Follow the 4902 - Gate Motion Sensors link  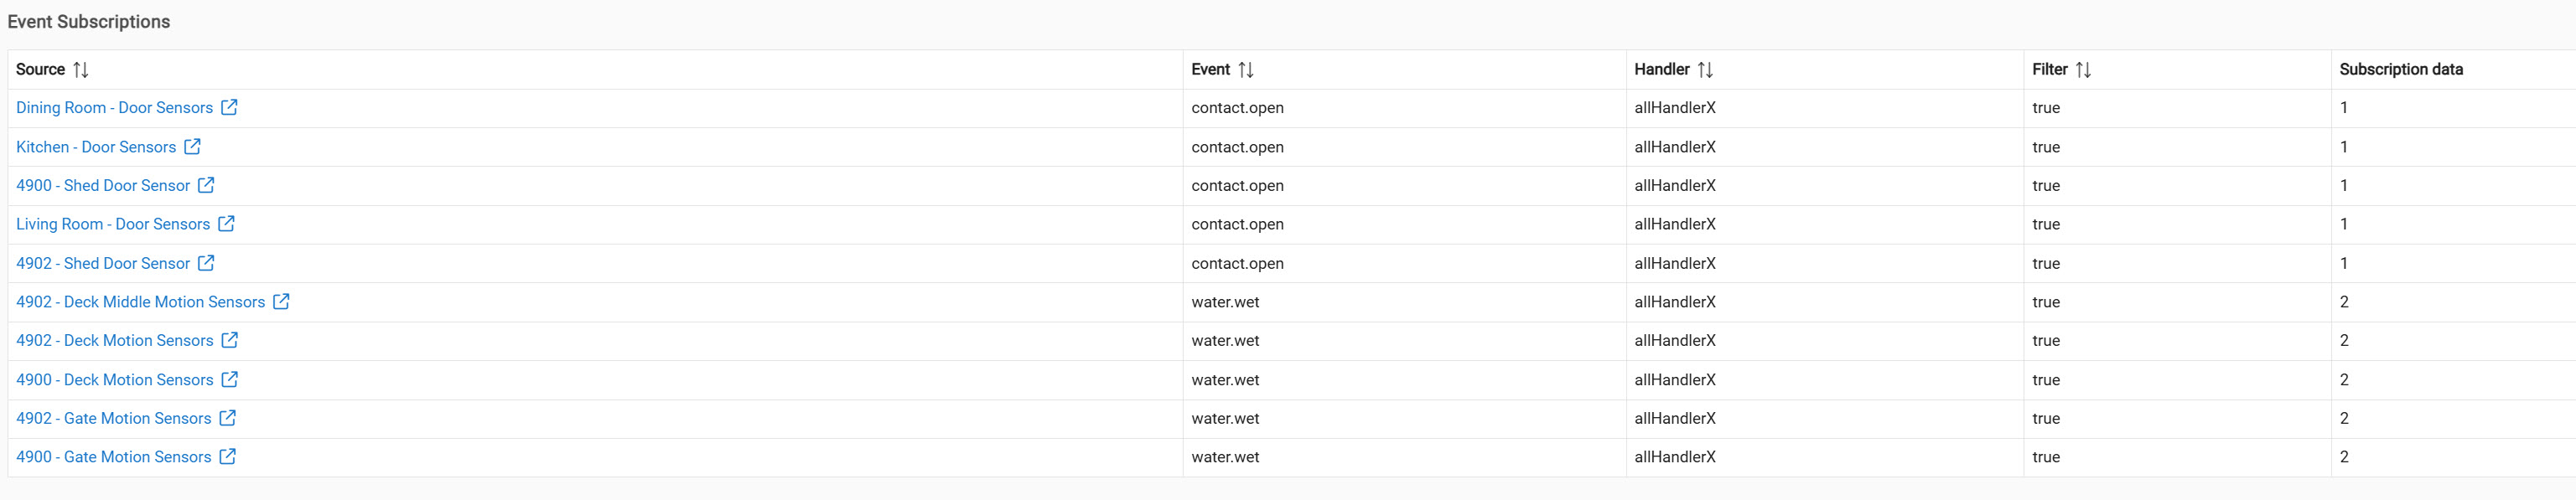113,418
